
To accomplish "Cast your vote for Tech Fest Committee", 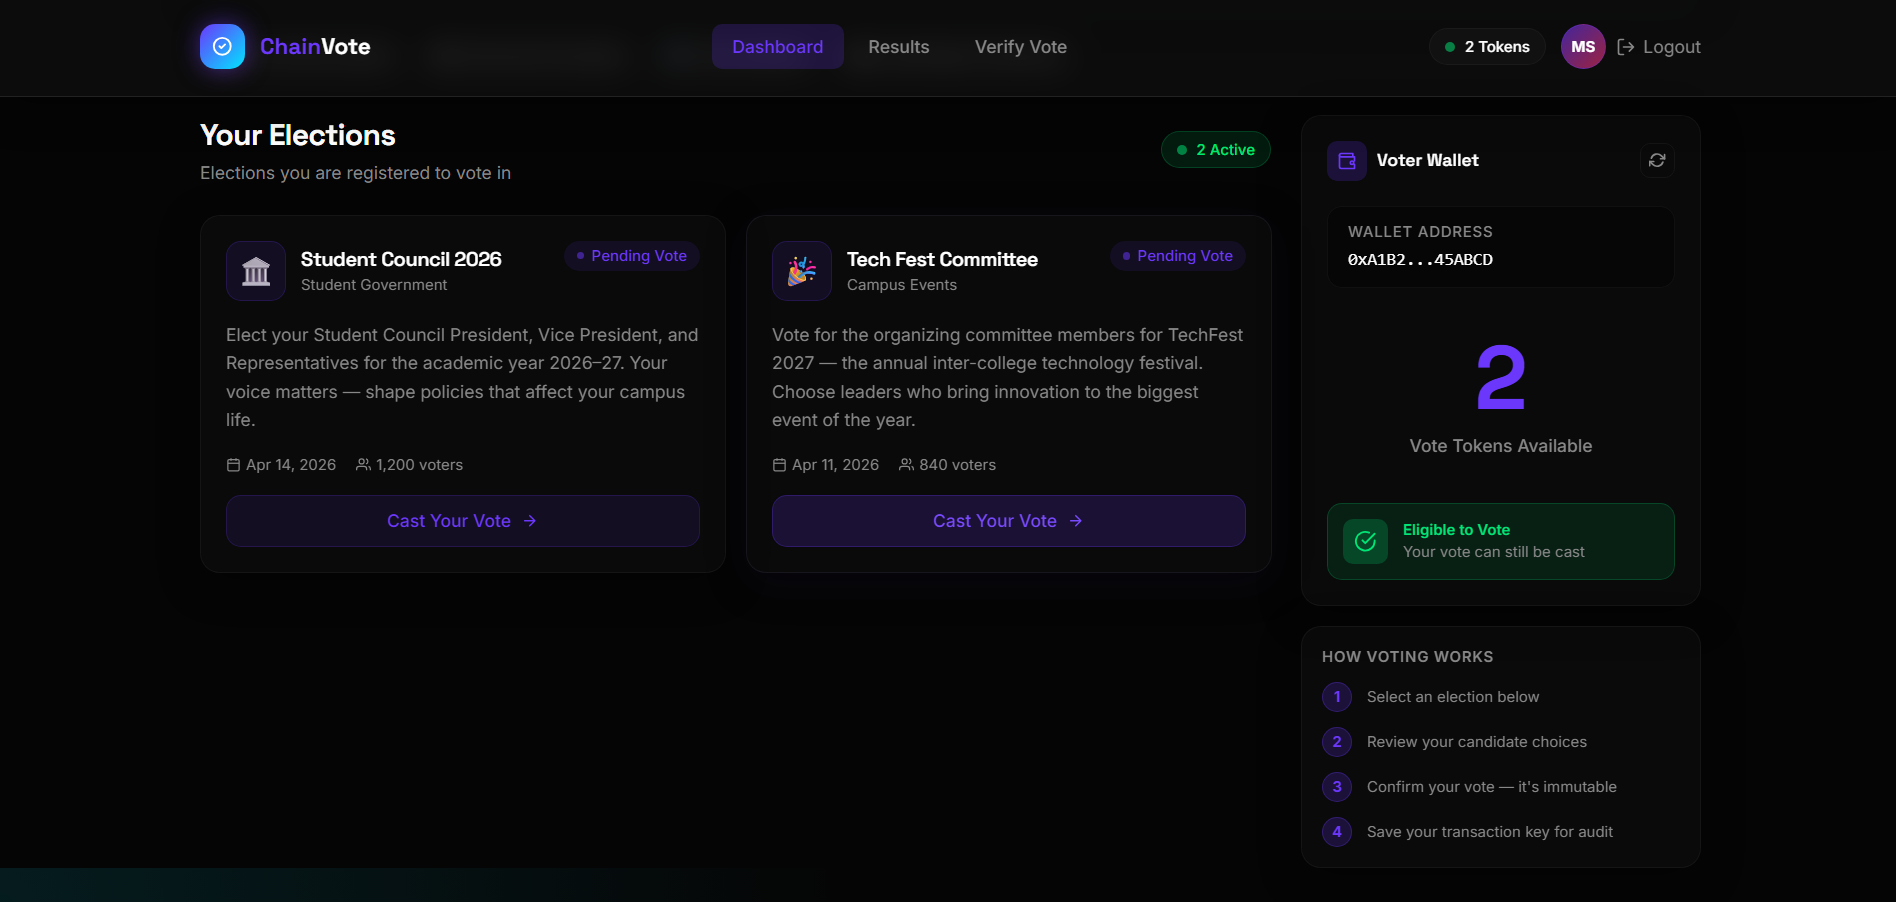I will click(1008, 521).
